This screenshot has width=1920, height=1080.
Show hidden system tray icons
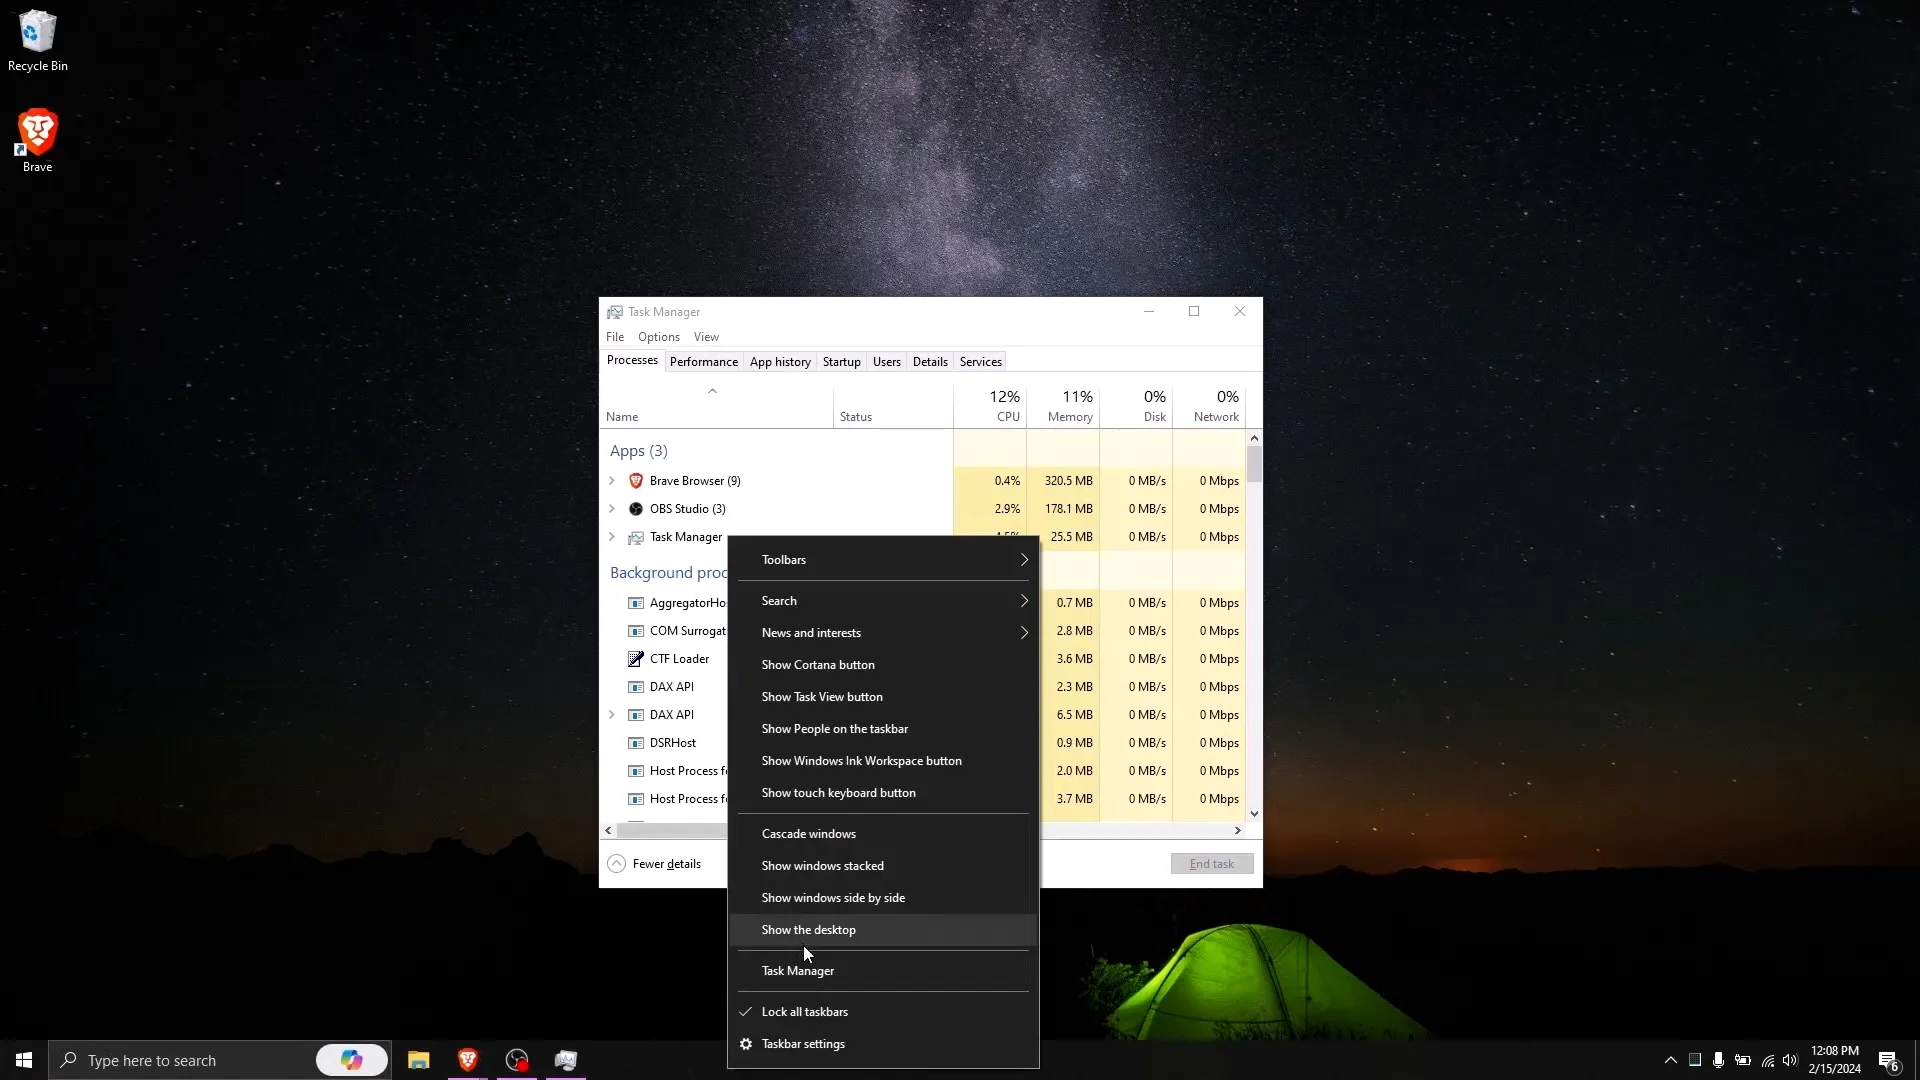[x=1670, y=1060]
